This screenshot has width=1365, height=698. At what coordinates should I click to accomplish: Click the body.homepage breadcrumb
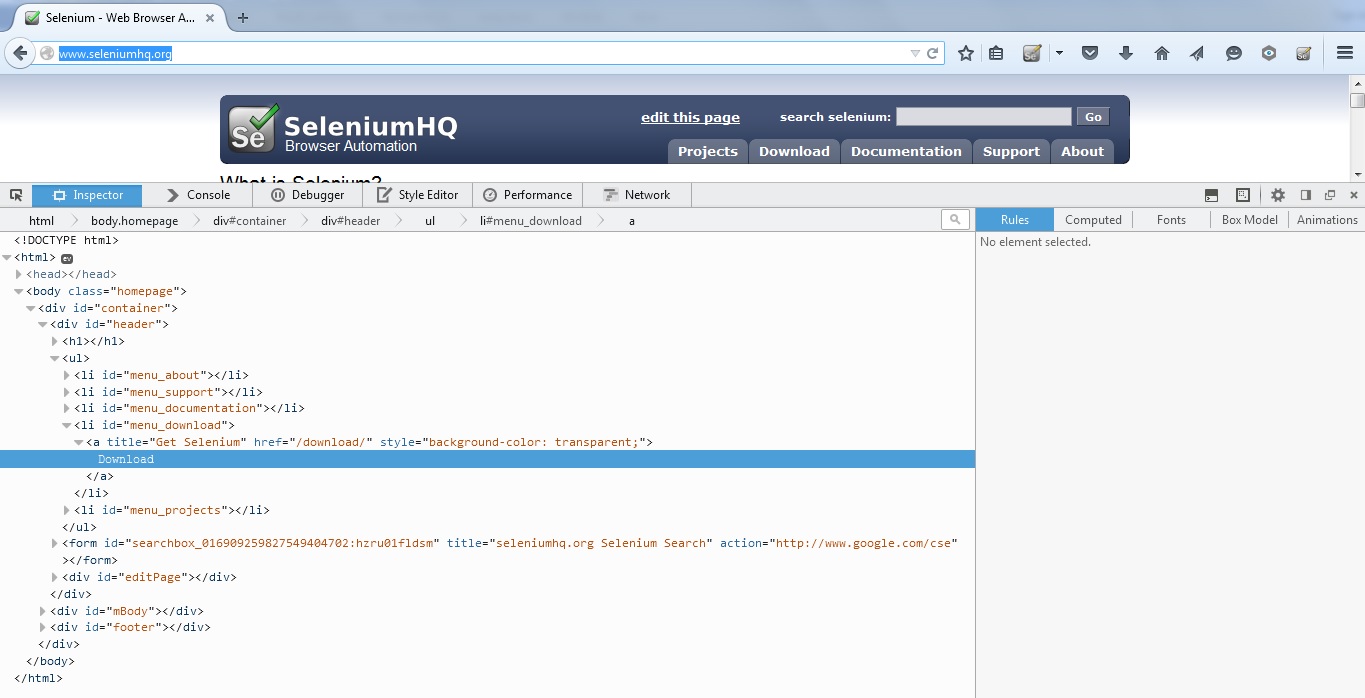(x=134, y=221)
